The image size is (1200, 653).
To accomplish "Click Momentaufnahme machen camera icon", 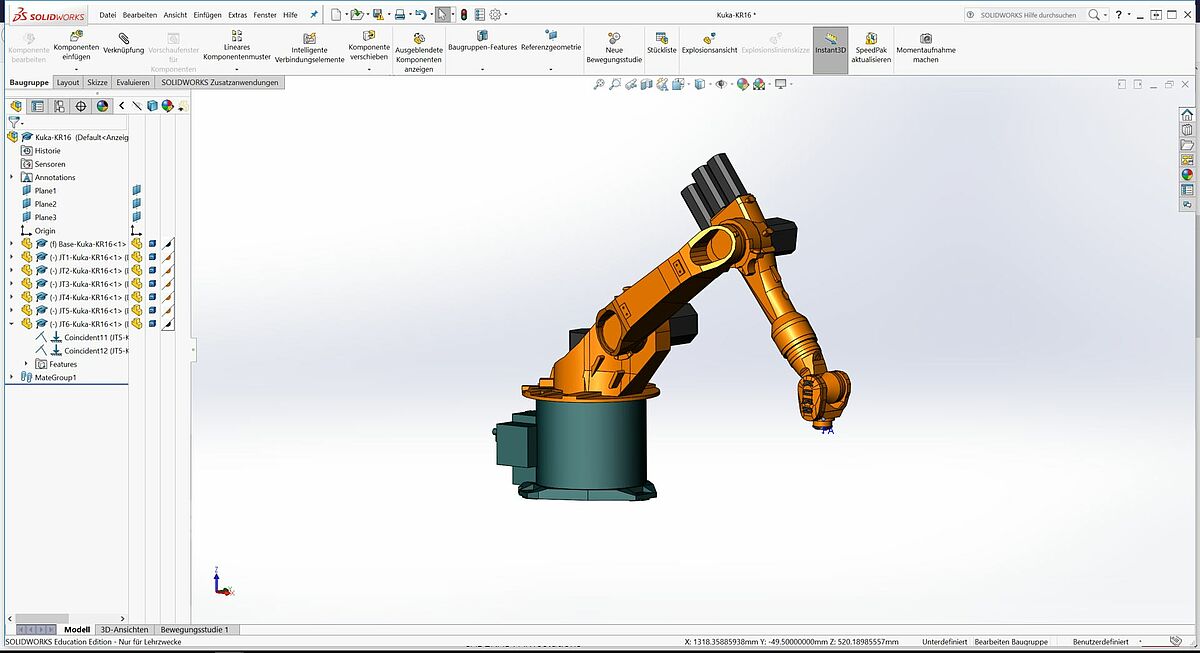I will (x=926, y=37).
